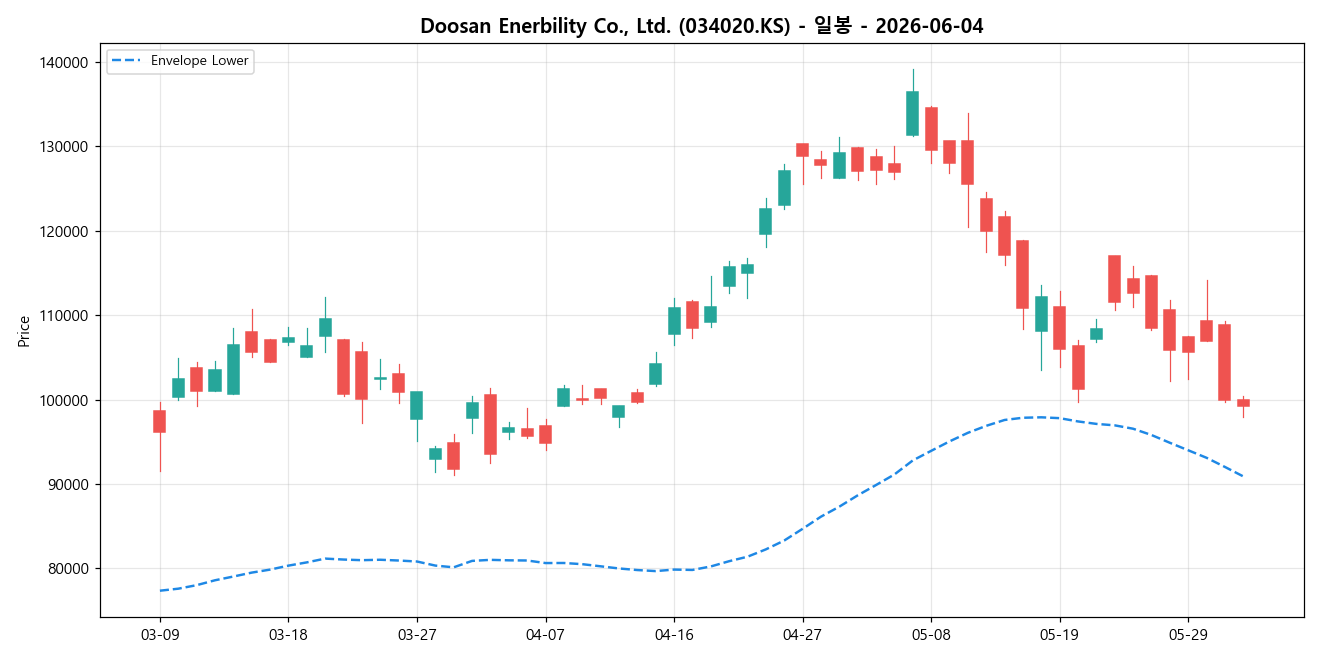
Task: Click the 05-19 x-axis date label
Action: [x=1059, y=634]
